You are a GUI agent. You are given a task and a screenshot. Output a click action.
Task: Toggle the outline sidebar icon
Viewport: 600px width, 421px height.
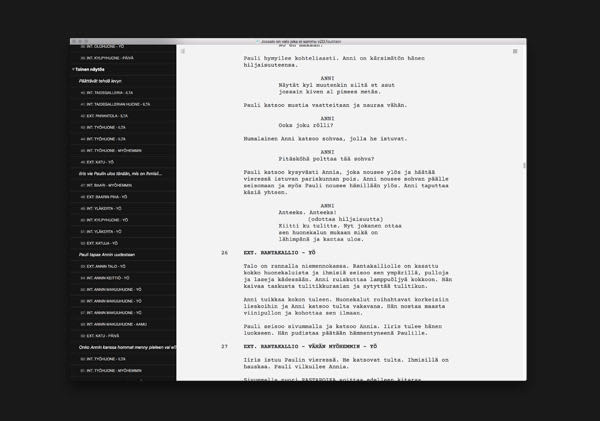(182, 49)
